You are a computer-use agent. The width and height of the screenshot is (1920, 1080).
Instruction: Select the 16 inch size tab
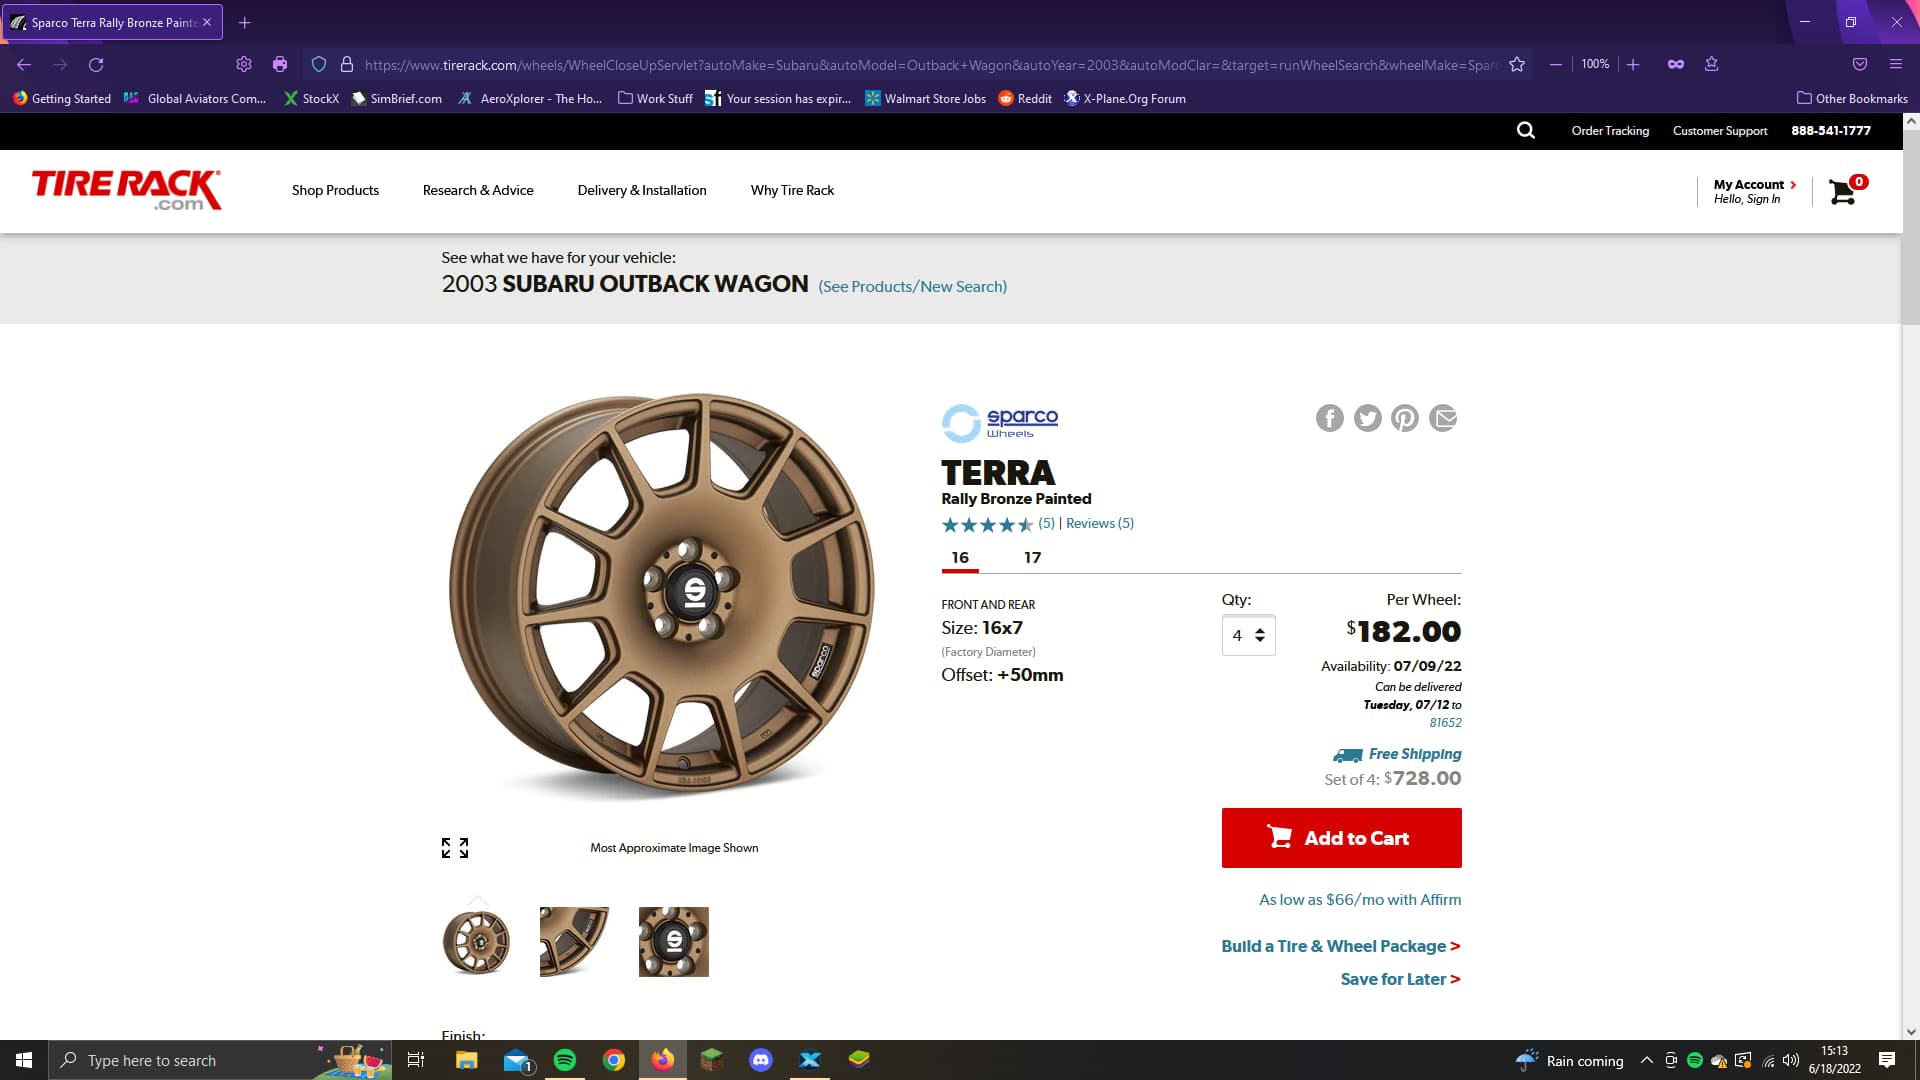coord(960,558)
